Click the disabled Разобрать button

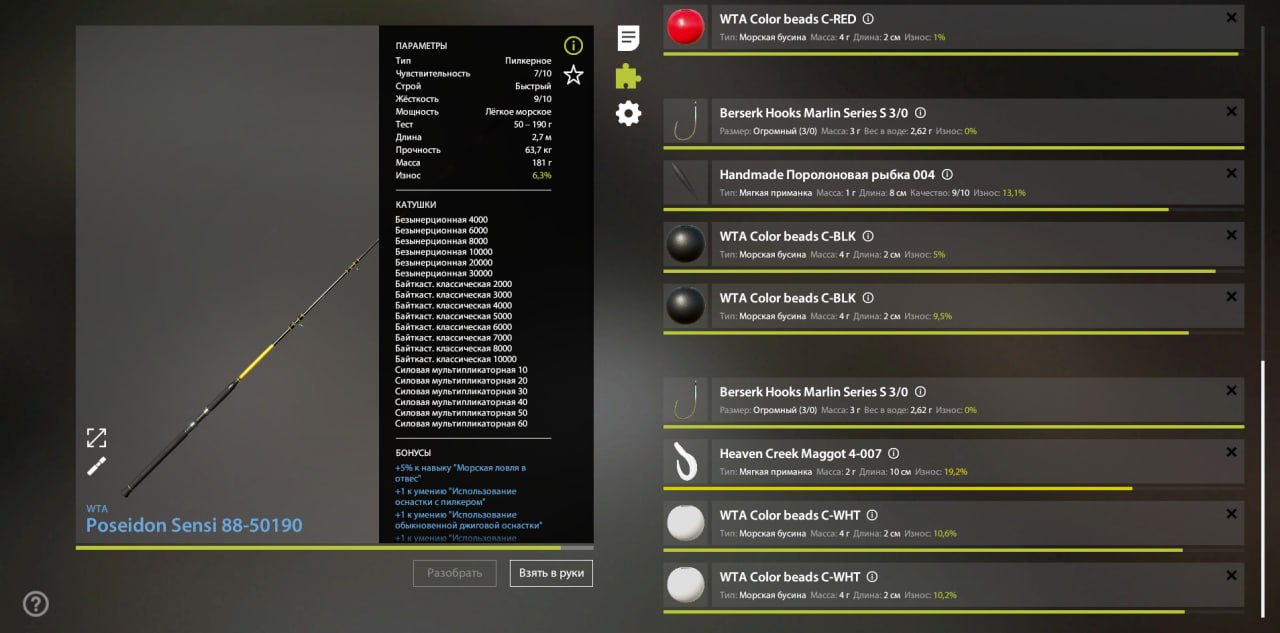455,573
